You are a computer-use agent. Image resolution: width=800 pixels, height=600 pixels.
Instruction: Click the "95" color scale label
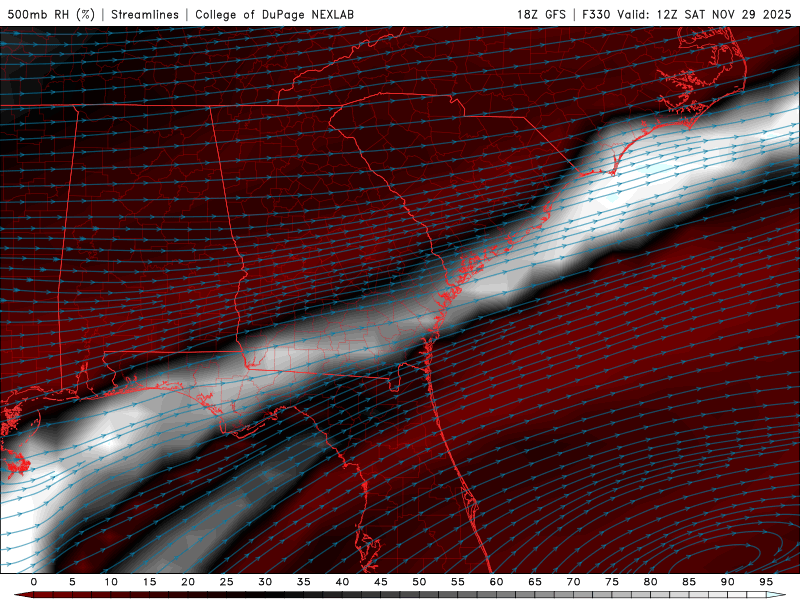766,582
